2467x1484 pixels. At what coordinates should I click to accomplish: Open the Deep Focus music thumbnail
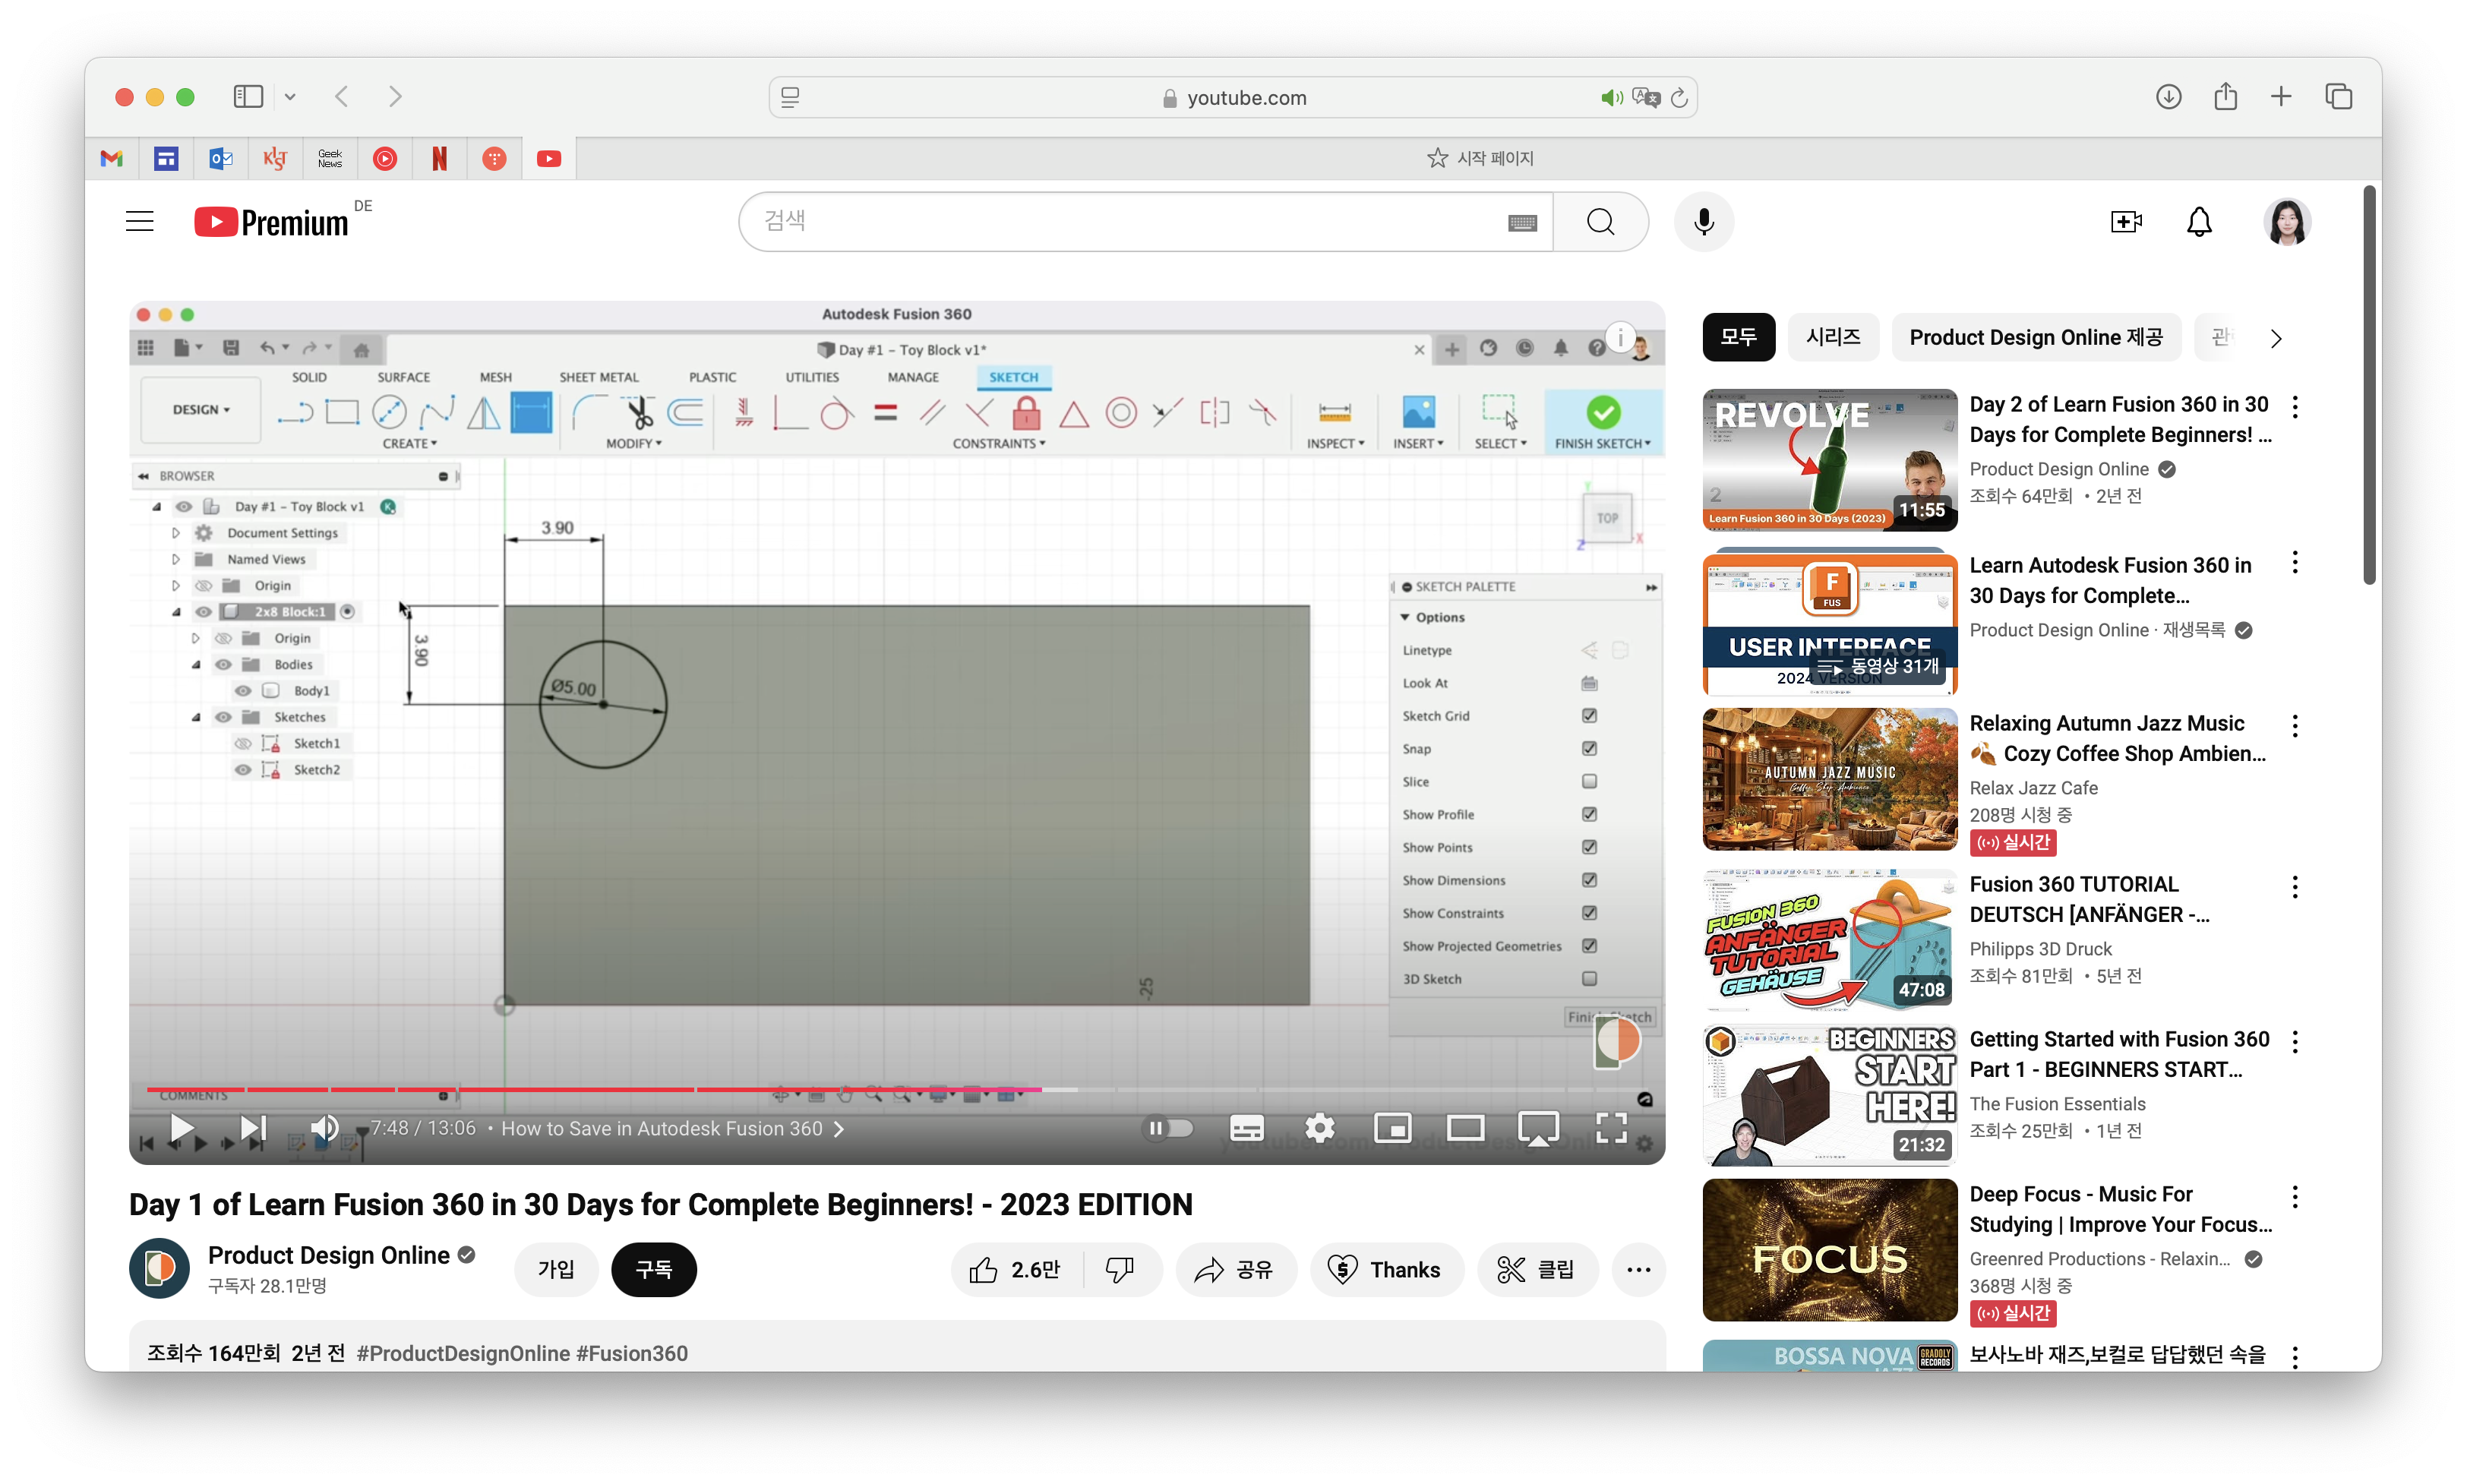coord(1829,1249)
